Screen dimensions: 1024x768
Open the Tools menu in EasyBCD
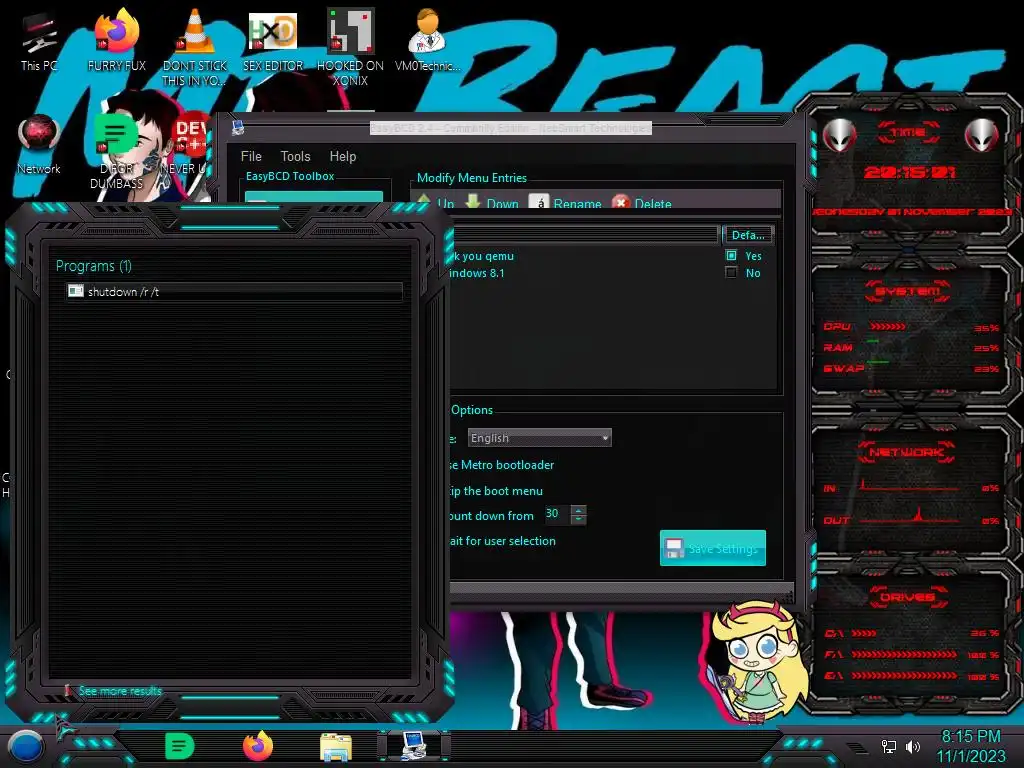pyautogui.click(x=295, y=156)
